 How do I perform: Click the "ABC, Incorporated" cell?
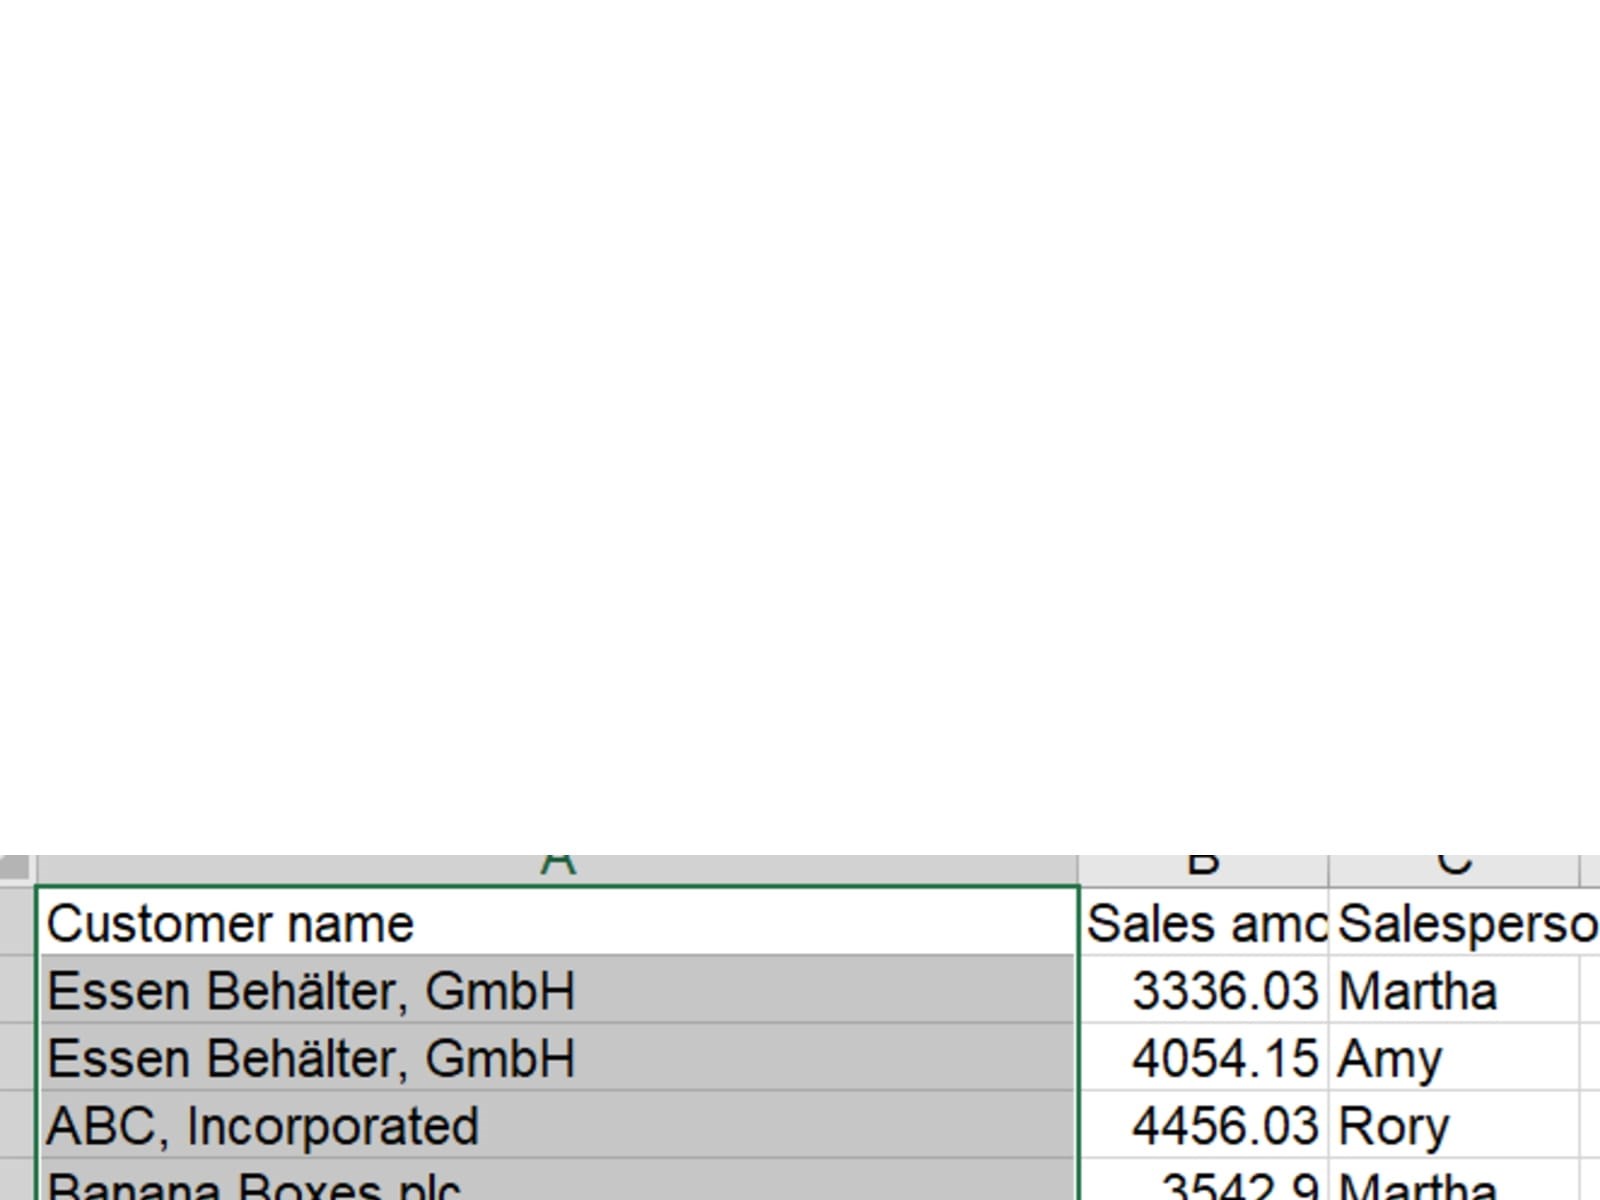[557, 1125]
